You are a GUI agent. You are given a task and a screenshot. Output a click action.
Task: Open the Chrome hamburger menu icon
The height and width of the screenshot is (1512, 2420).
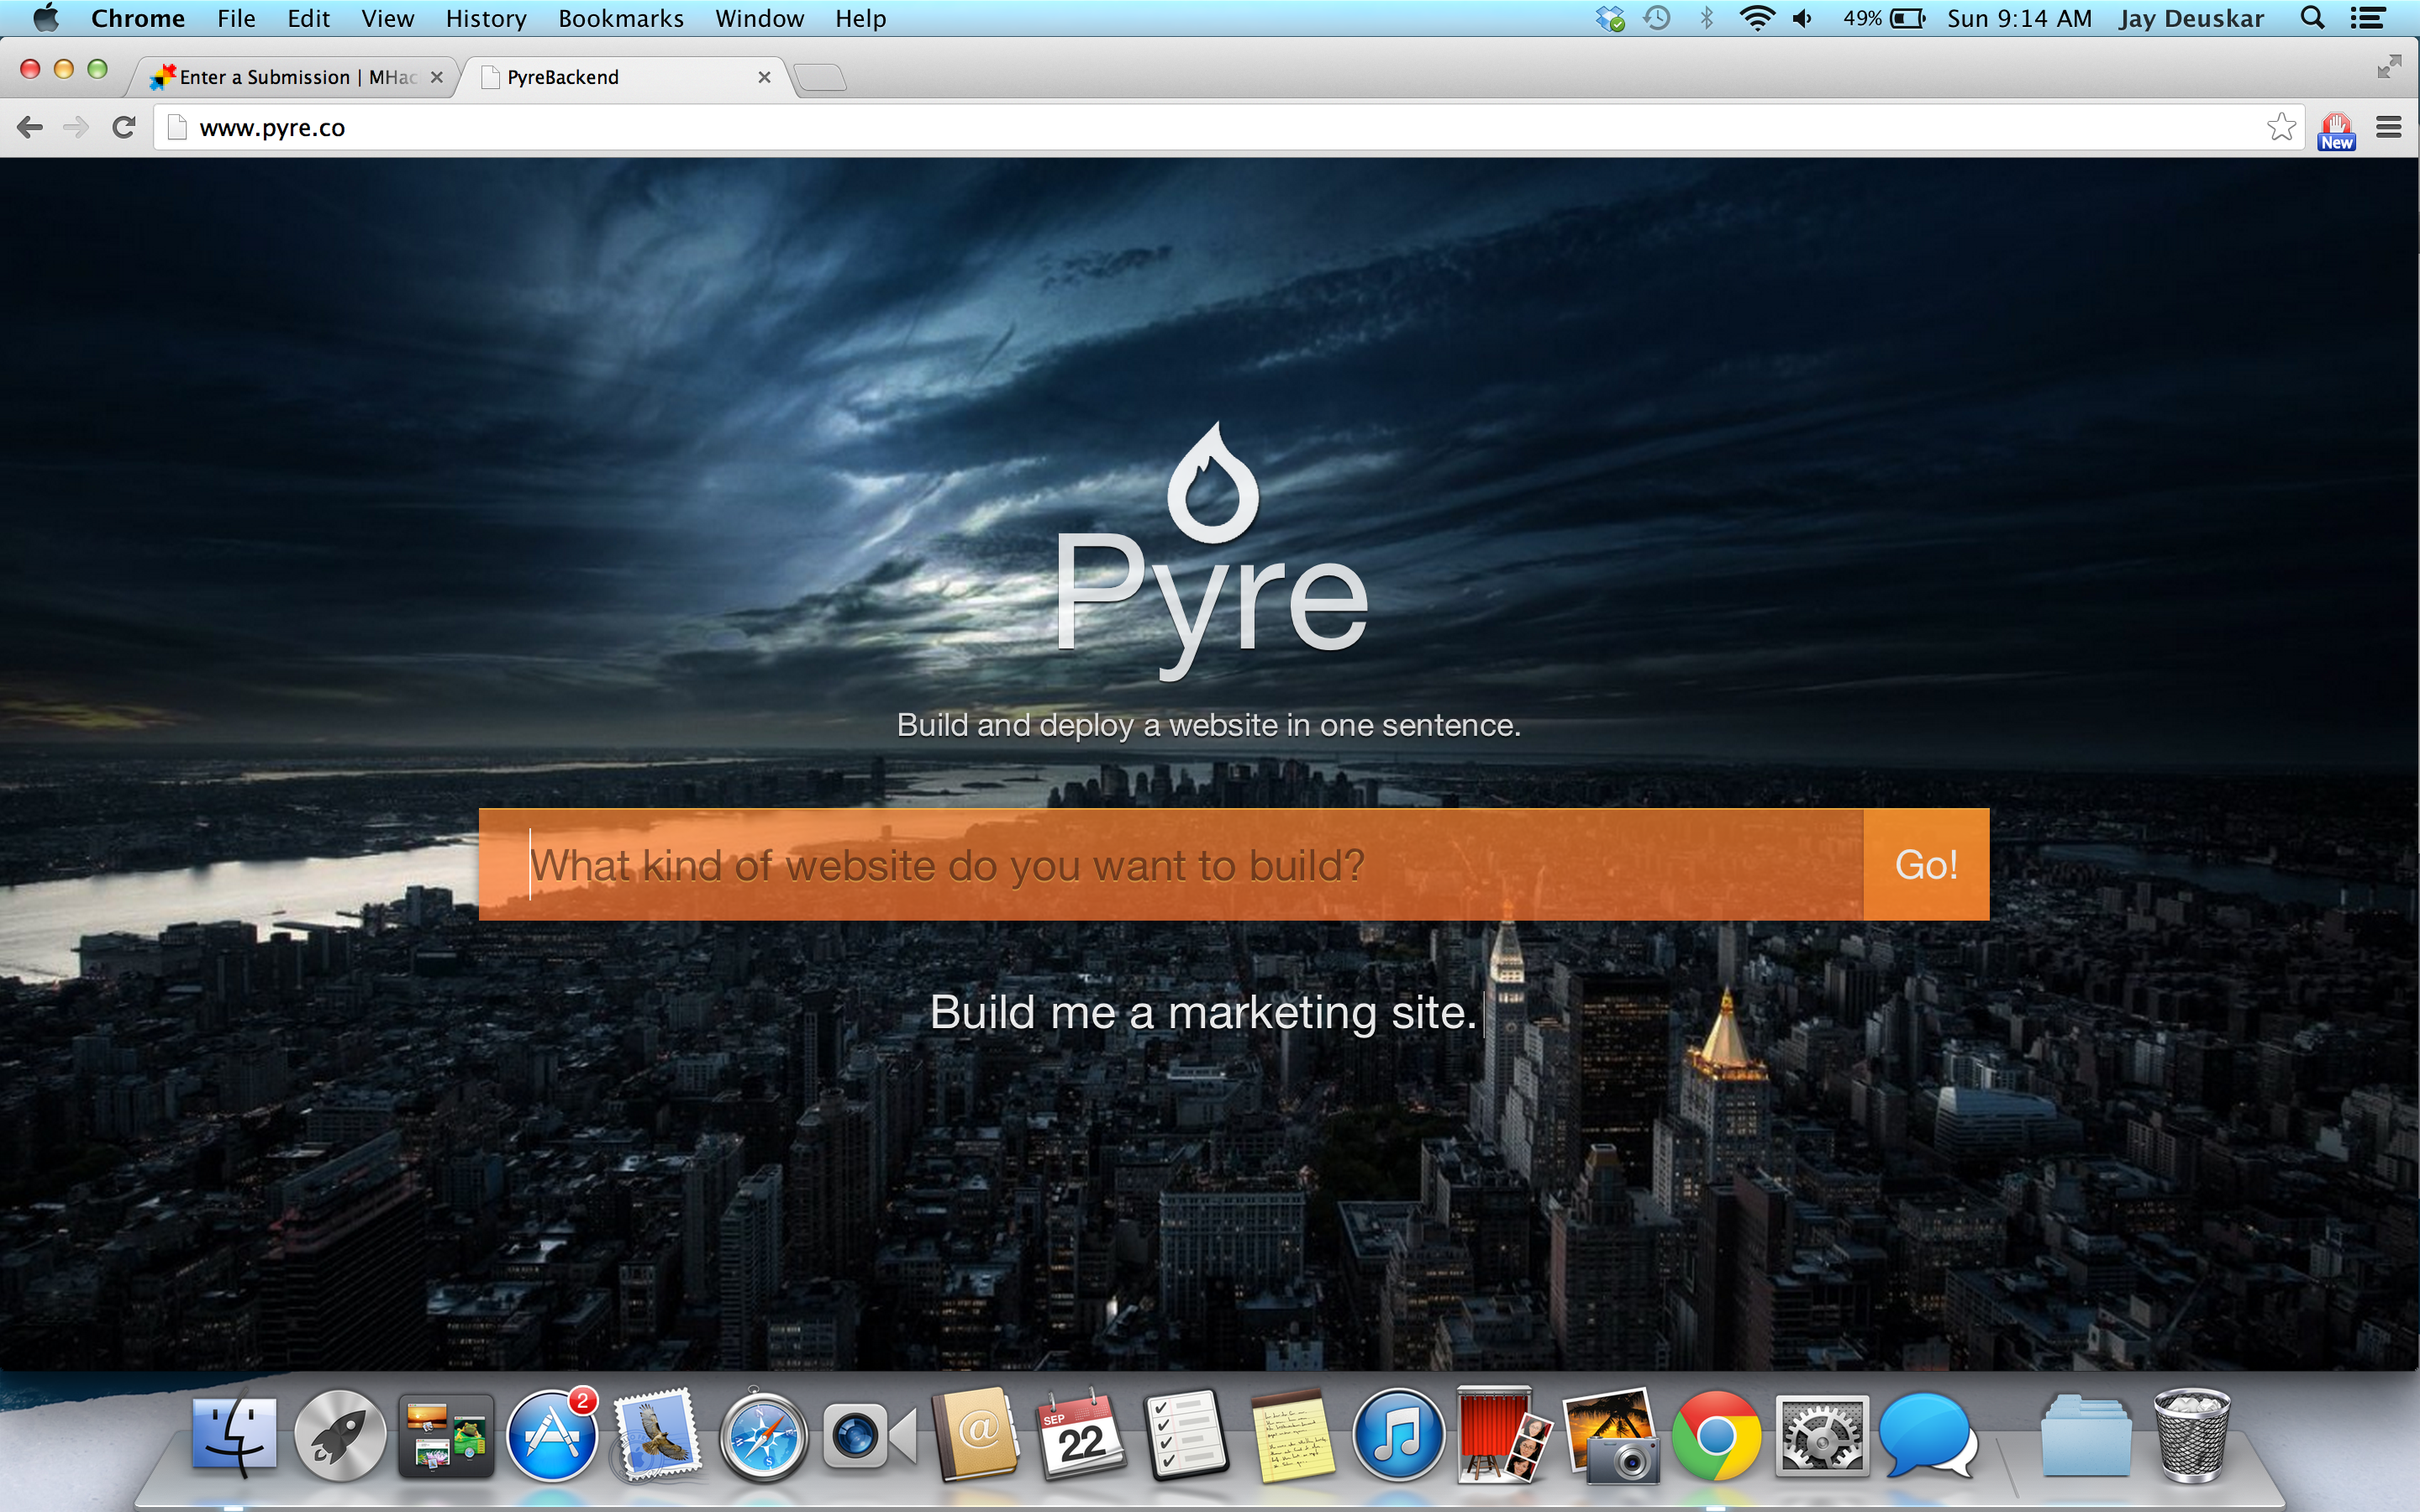2388,128
